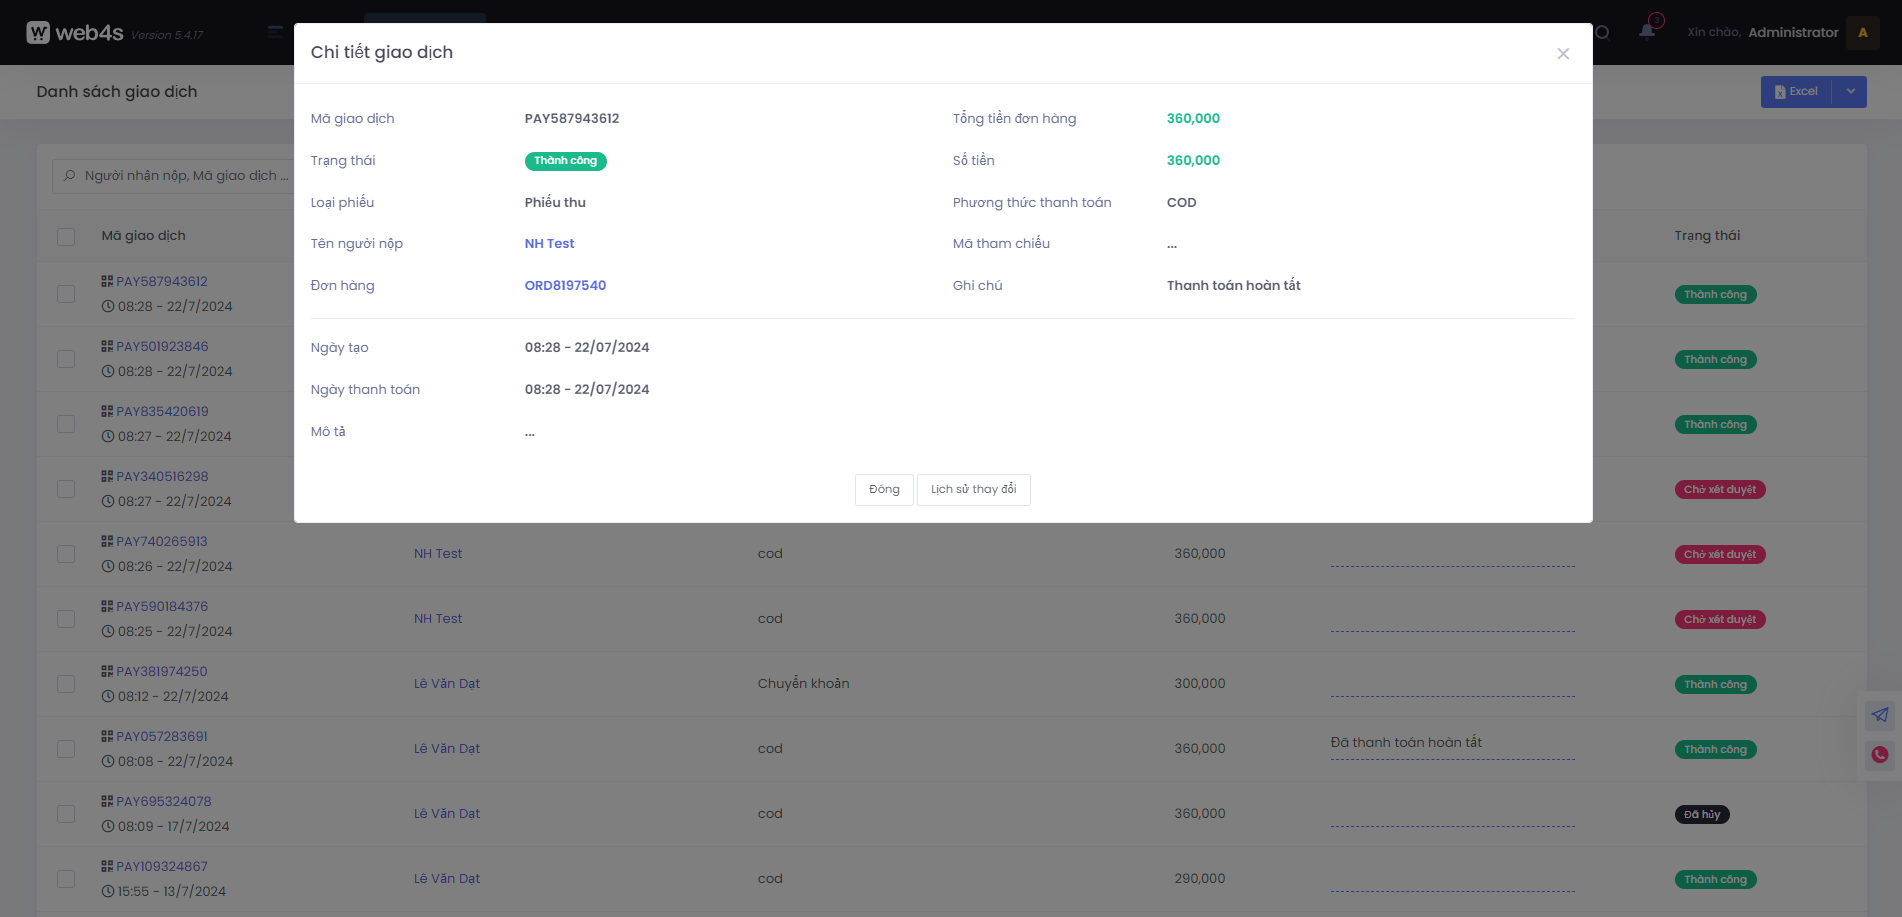Tick checkbox for transaction PAY740265913
Viewport: 1902px width, 917px height.
[x=66, y=554]
